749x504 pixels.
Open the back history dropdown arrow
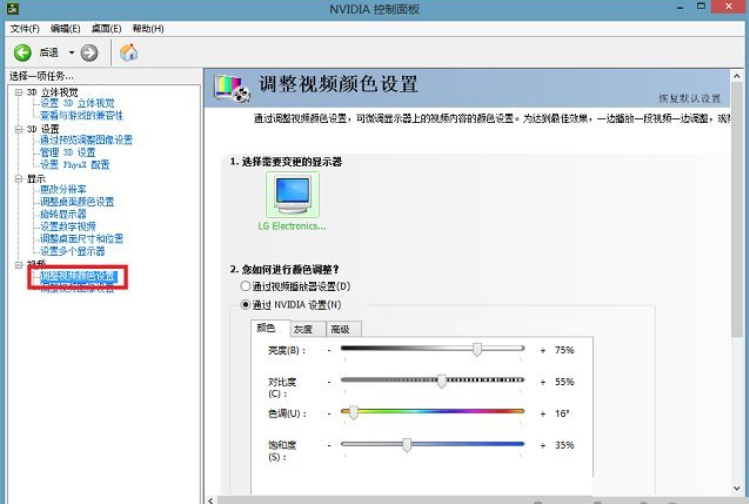pyautogui.click(x=72, y=53)
